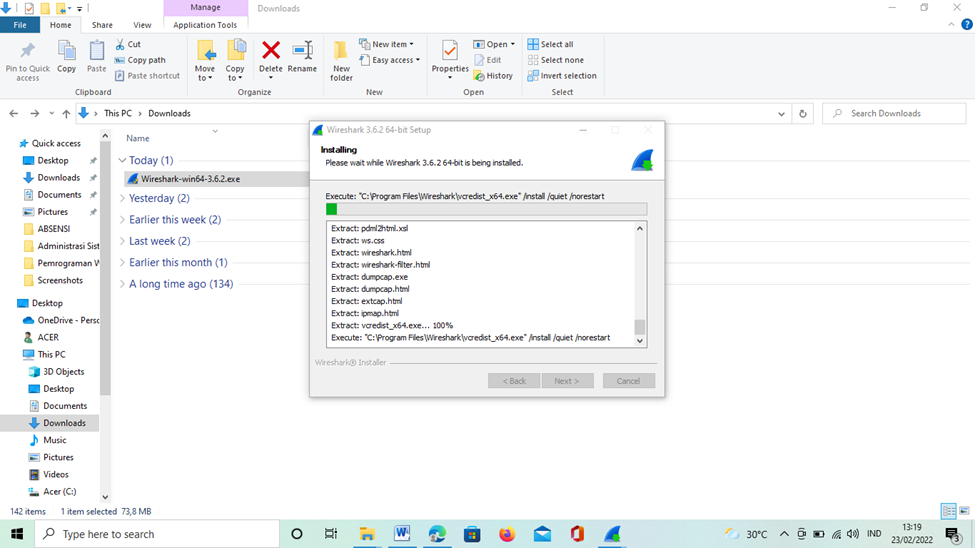This screenshot has height=548, width=975.
Task: Expand the Earlier this month (1) group
Action: (122, 262)
